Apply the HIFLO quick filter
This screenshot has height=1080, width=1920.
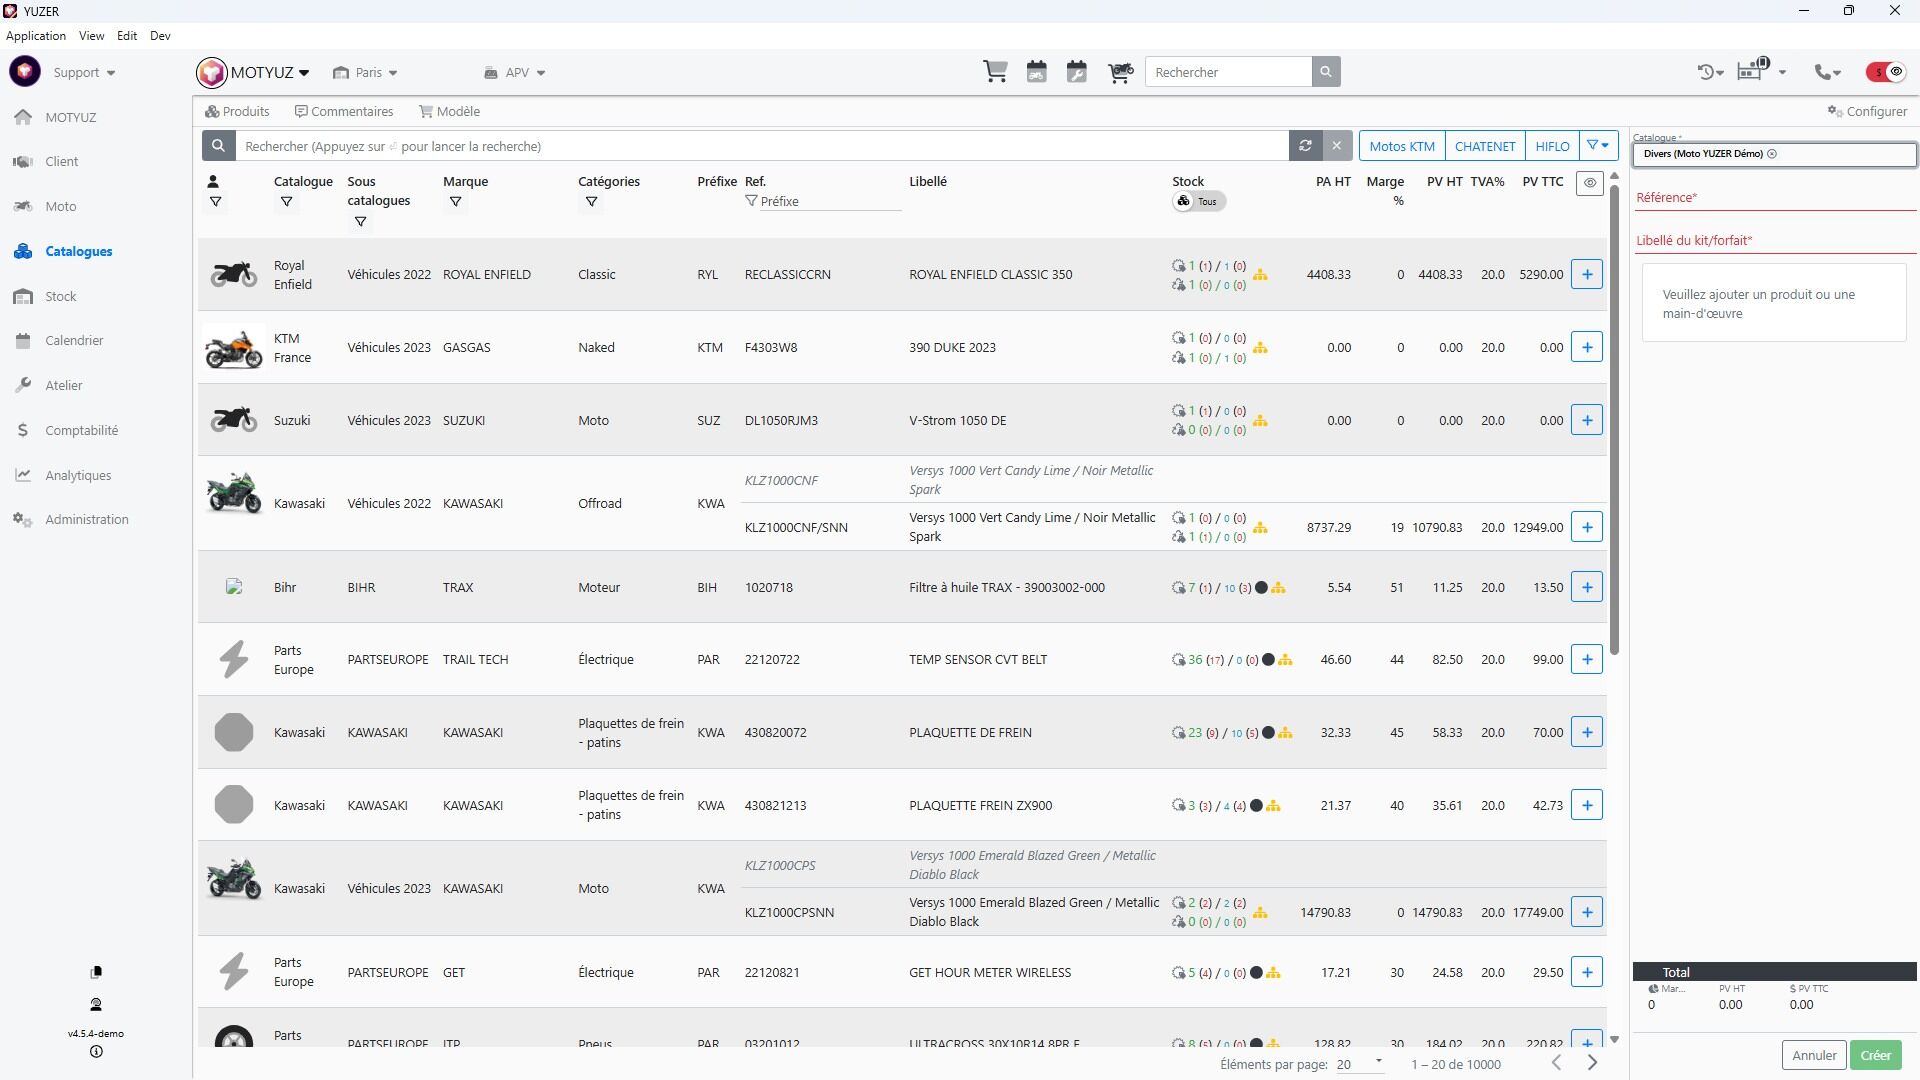(x=1552, y=146)
